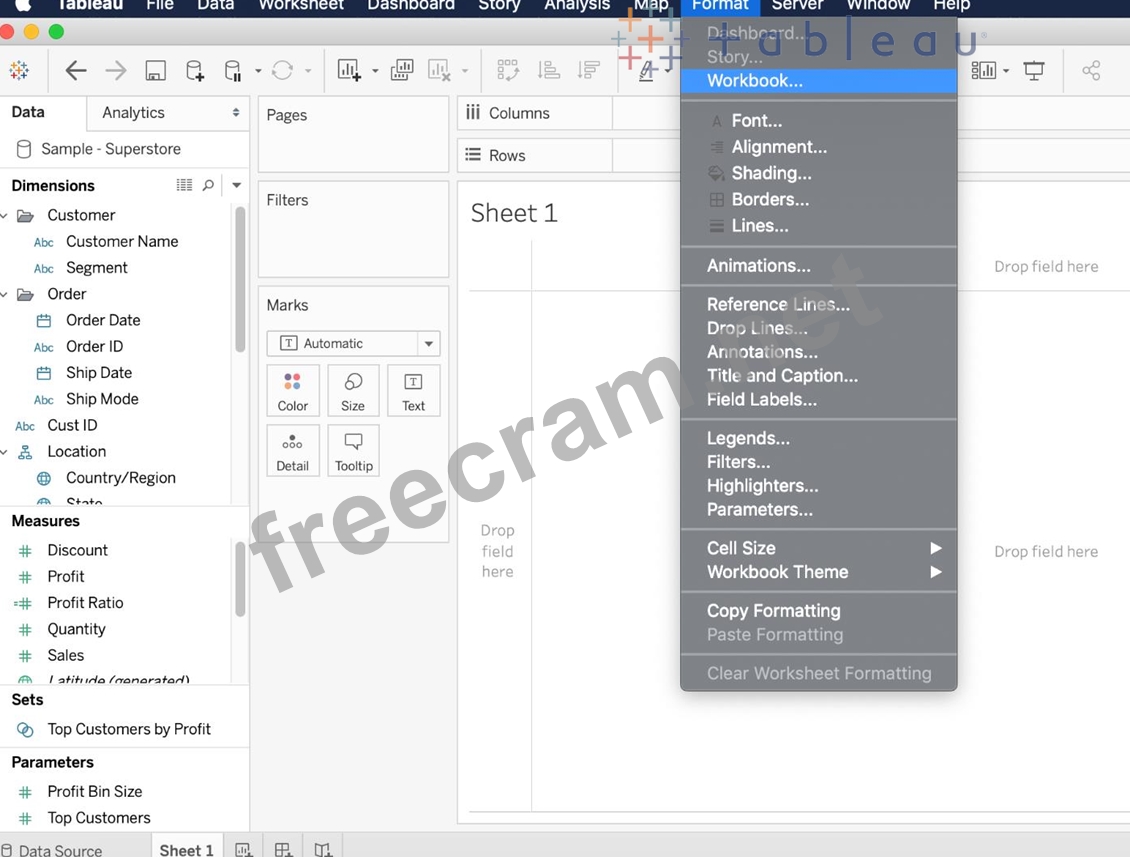Switch to the Analytics tab
This screenshot has height=857, width=1130.
click(133, 112)
